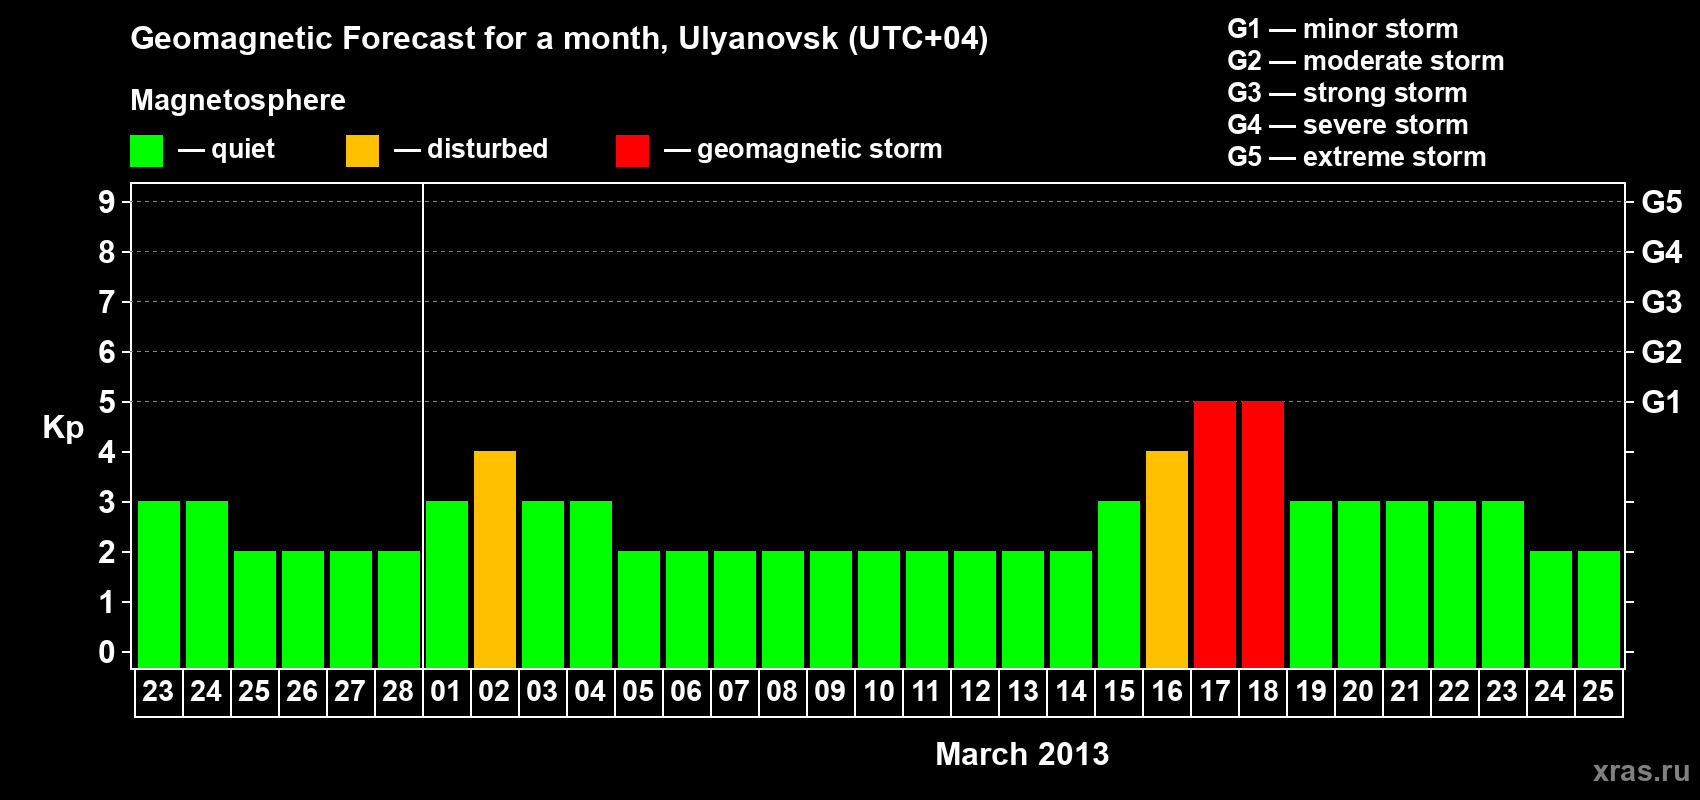Click the green bar for day 01
Image resolution: width=1700 pixels, height=800 pixels.
[447, 584]
